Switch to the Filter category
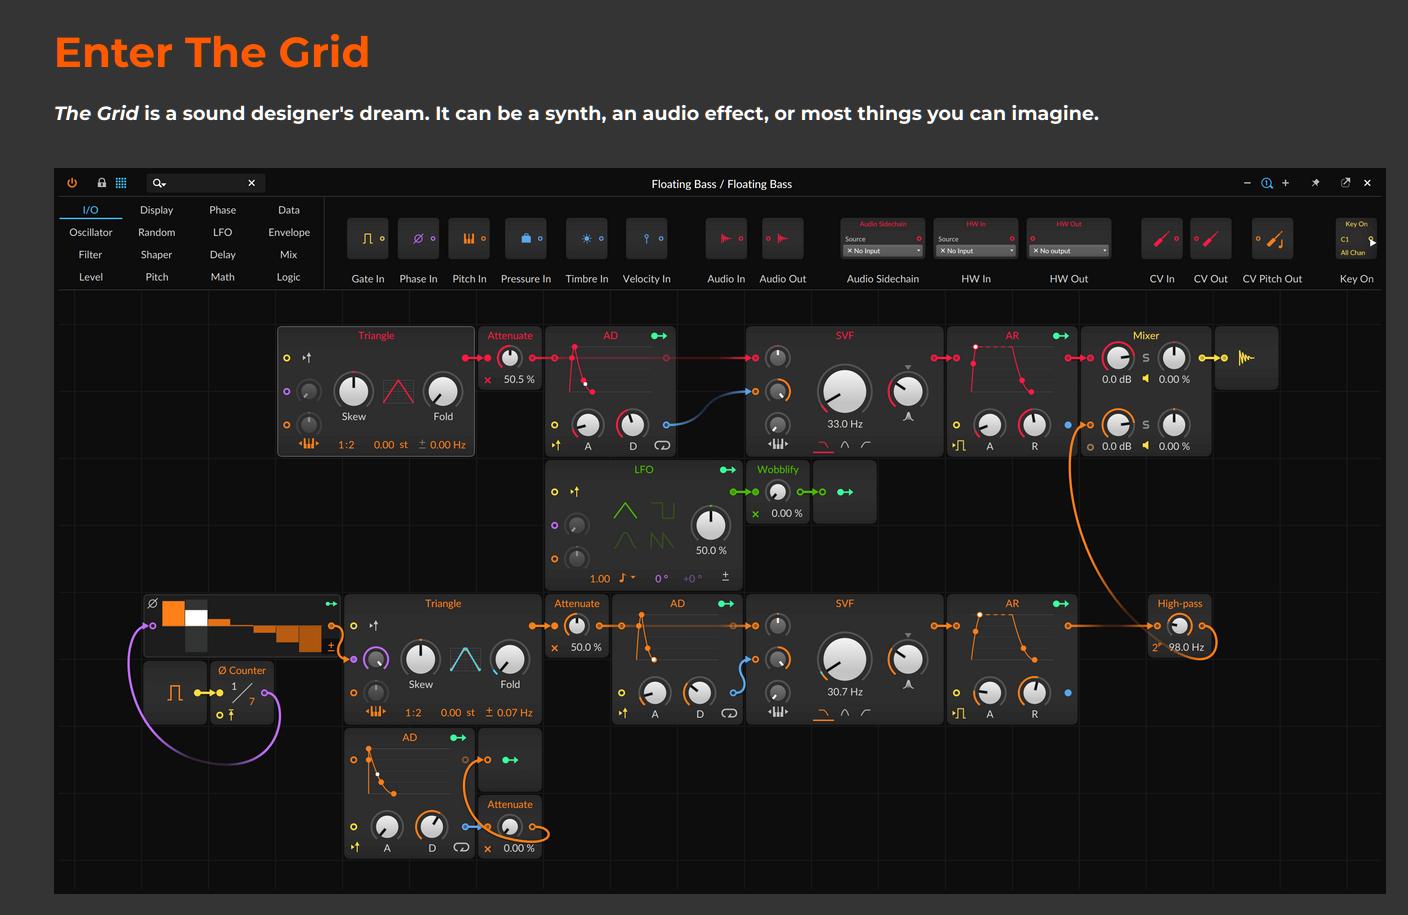Image resolution: width=1408 pixels, height=915 pixels. pos(90,255)
